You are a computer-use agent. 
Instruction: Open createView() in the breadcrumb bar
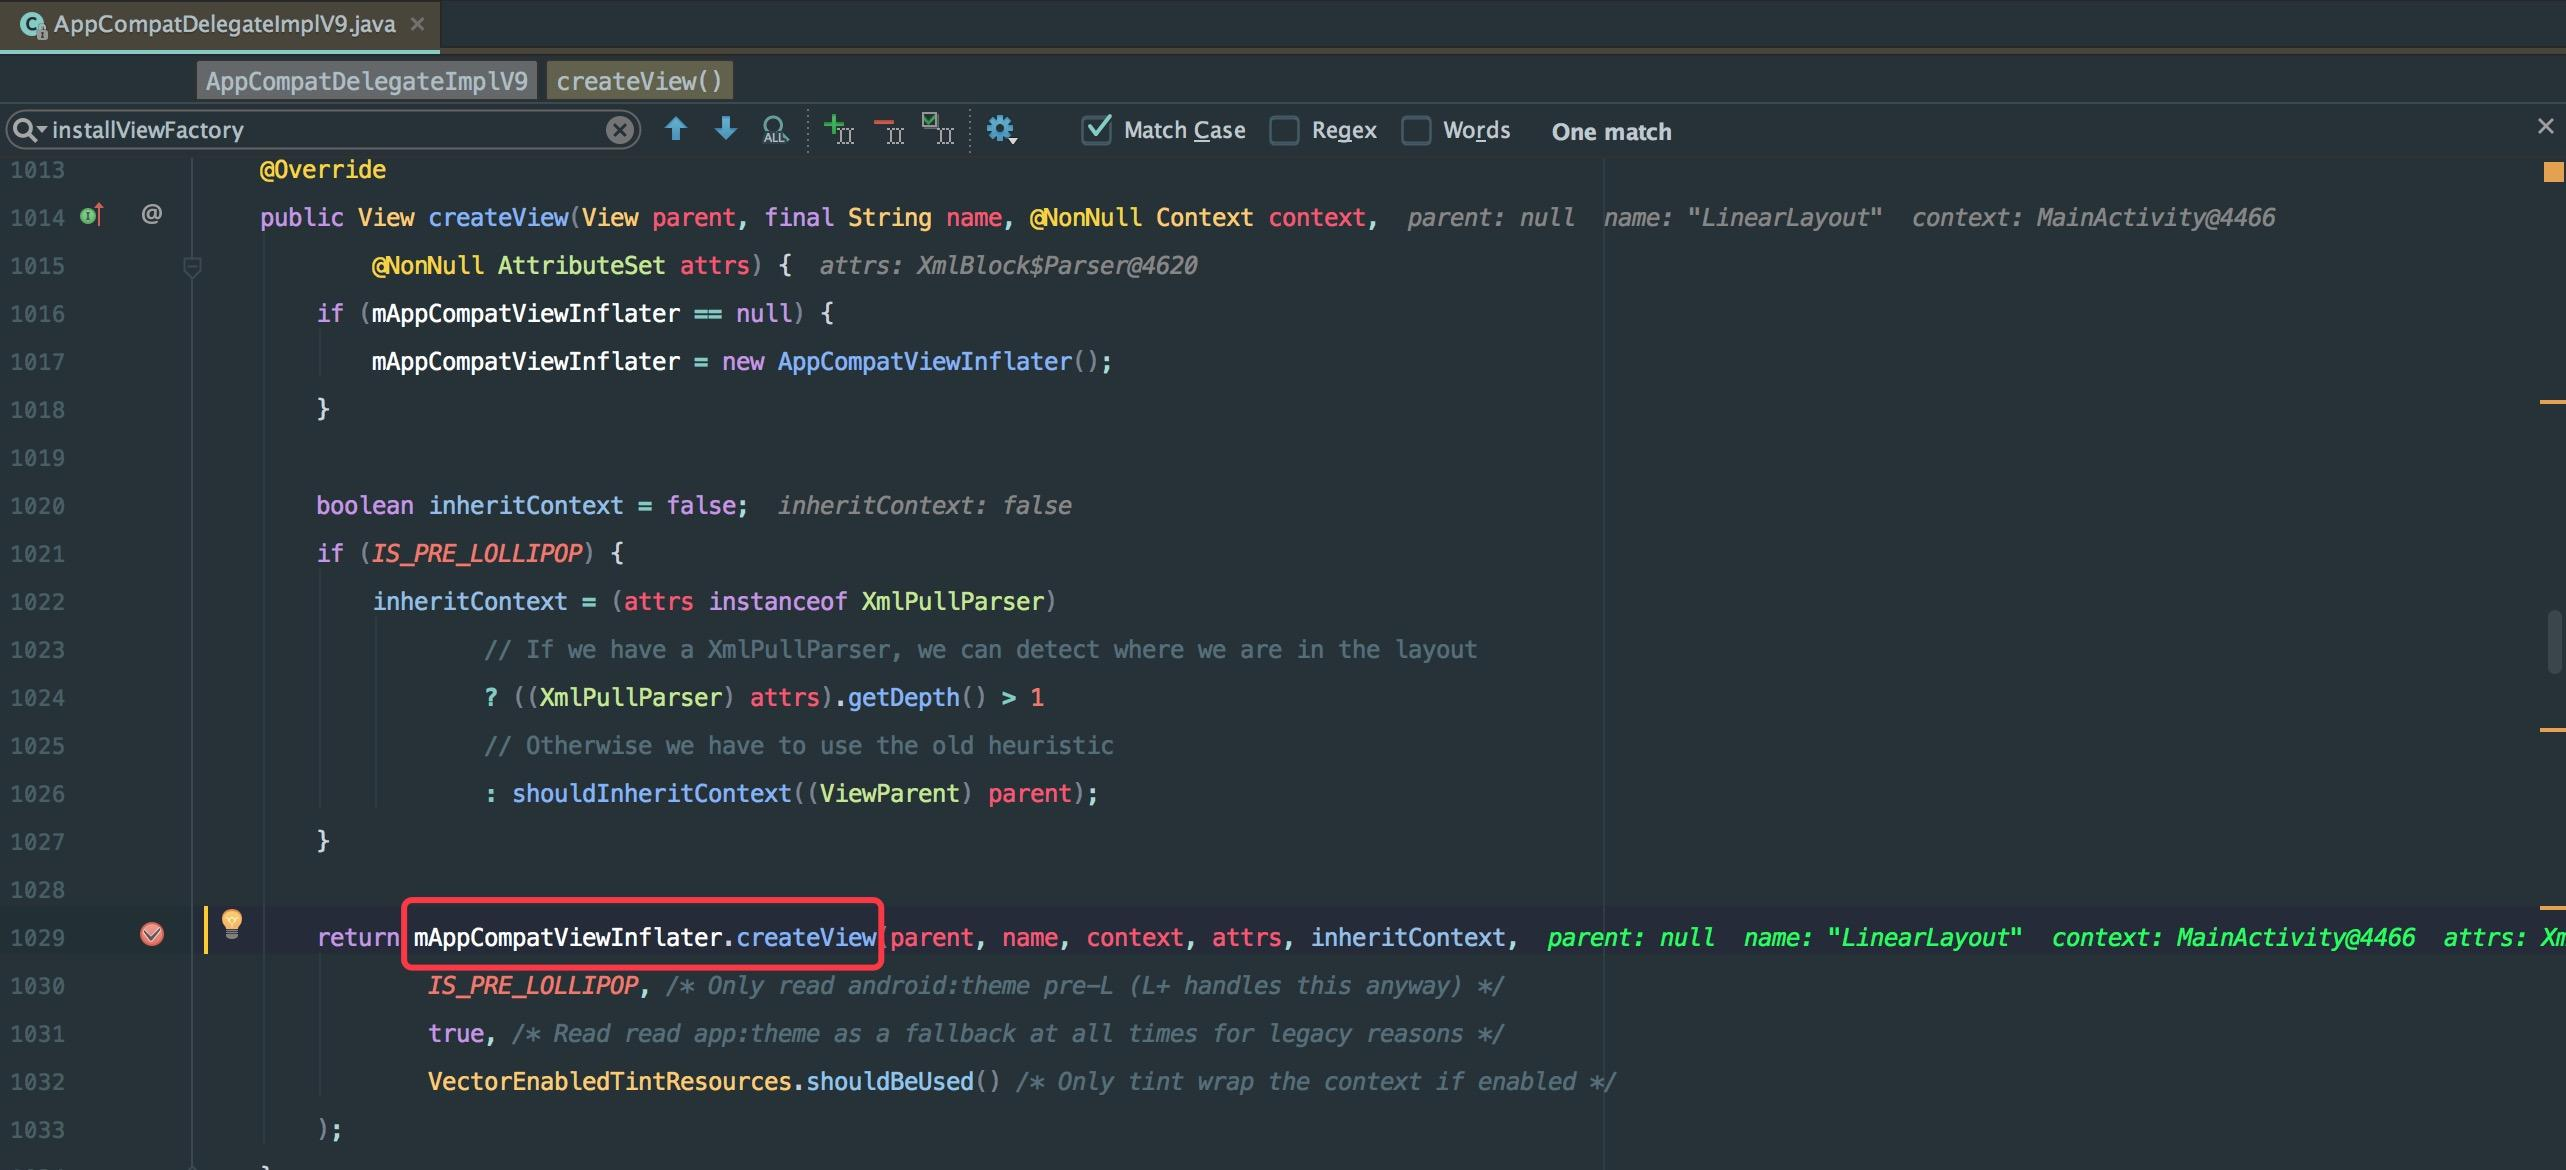[639, 80]
